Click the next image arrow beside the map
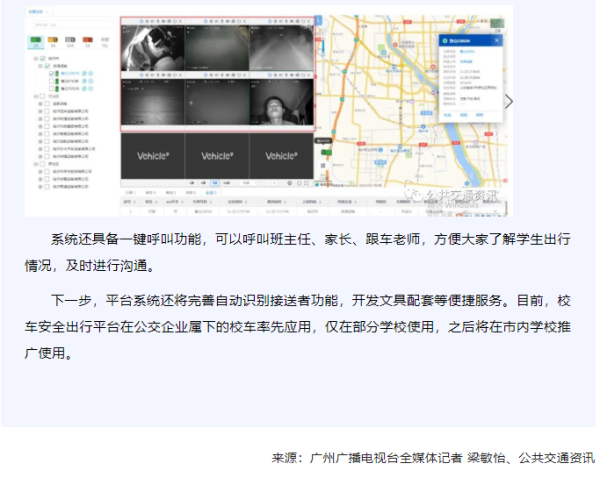 coord(509,102)
